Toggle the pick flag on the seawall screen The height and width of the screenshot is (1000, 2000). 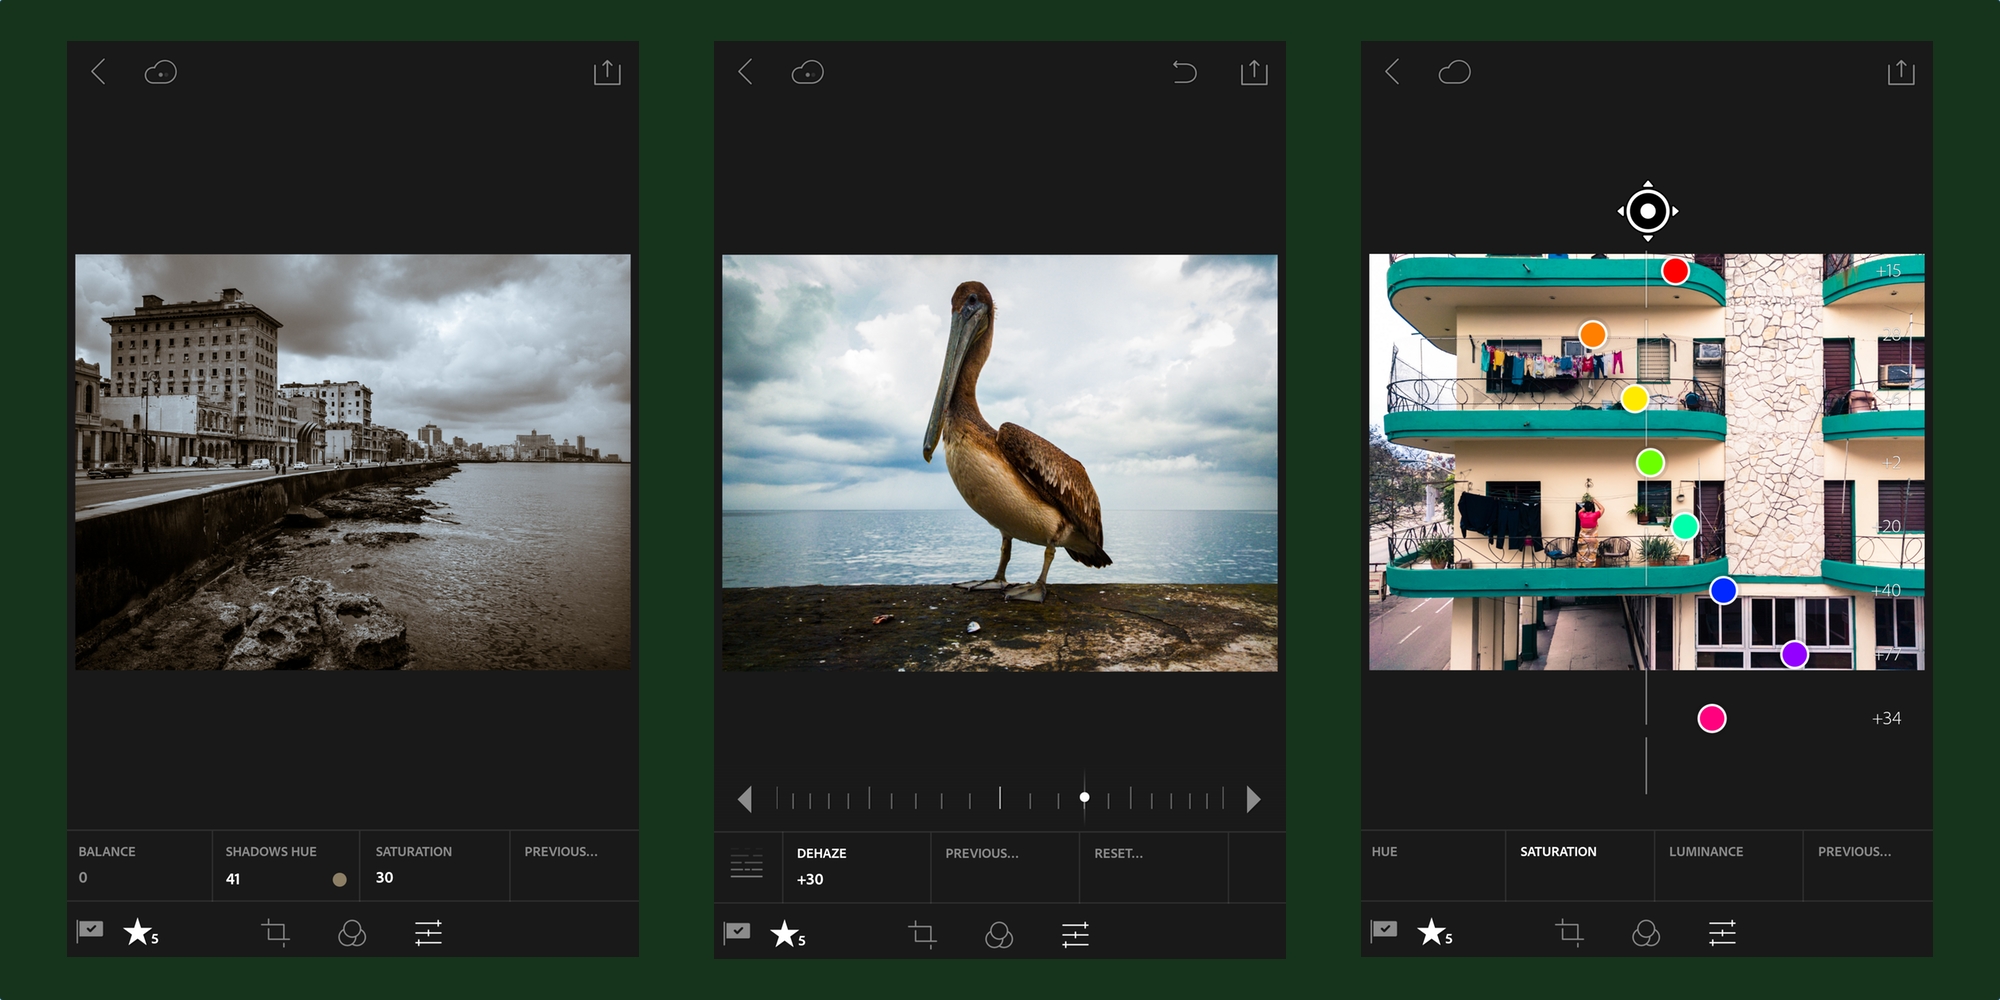[90, 931]
